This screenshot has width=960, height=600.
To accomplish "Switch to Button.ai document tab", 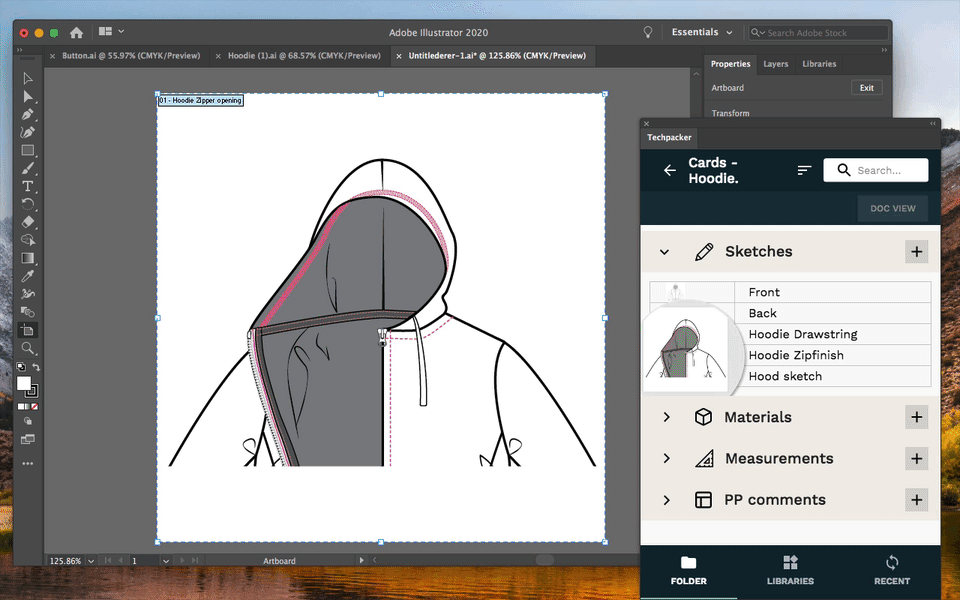I will click(130, 56).
